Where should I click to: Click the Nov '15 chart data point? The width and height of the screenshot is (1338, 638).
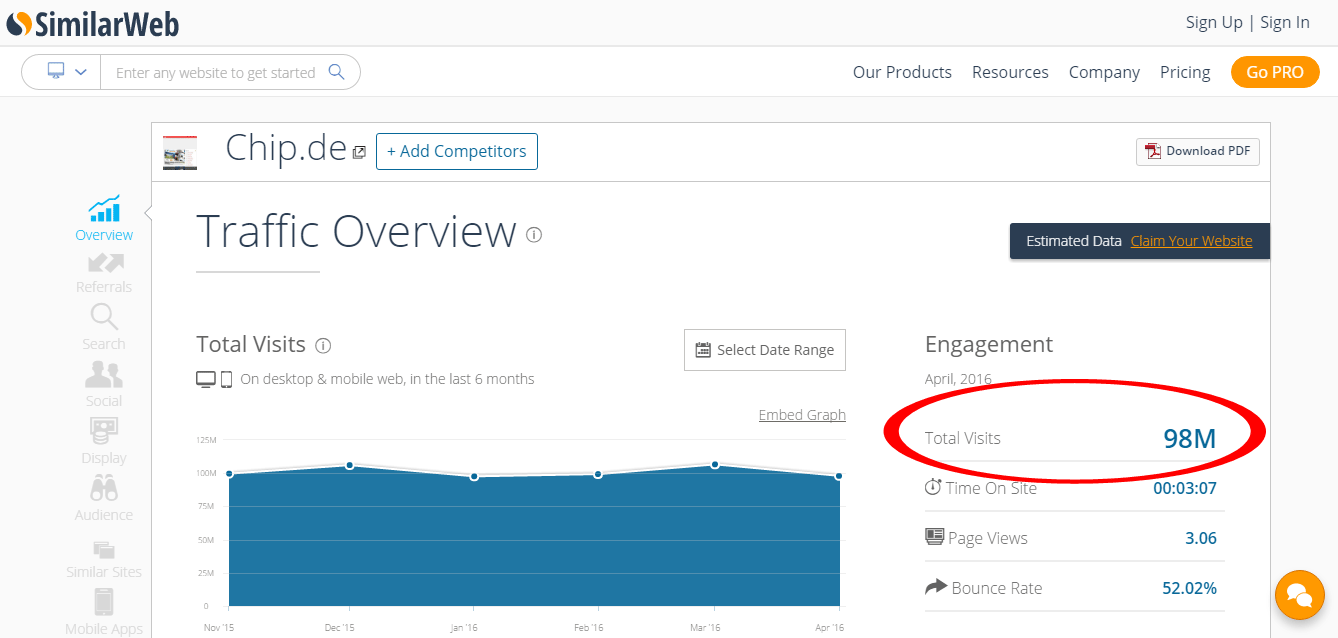(229, 474)
